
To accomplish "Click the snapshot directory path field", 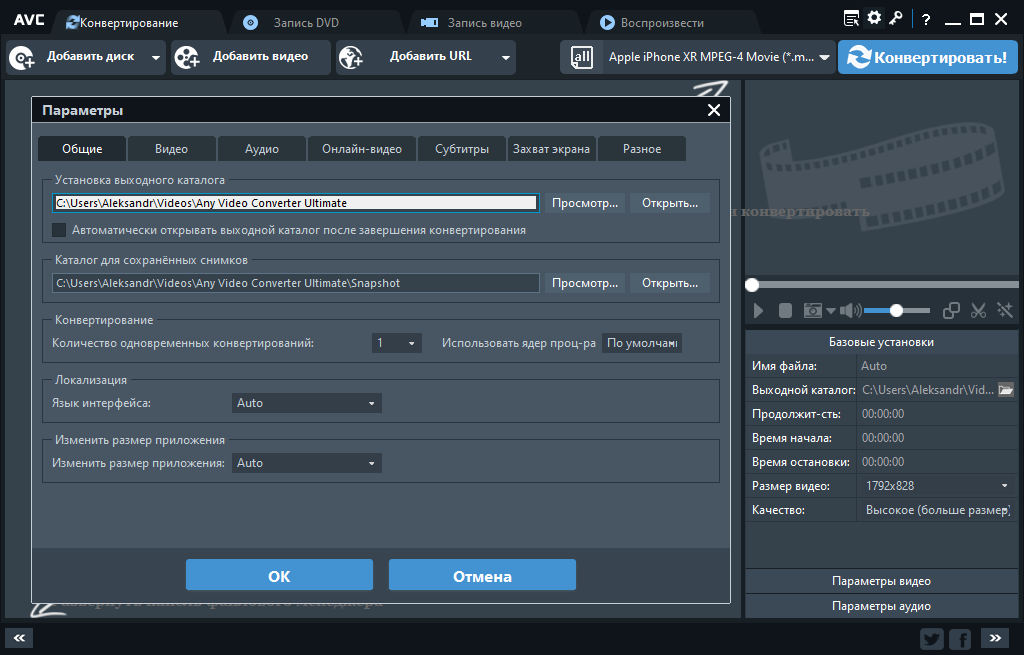I will (x=296, y=283).
